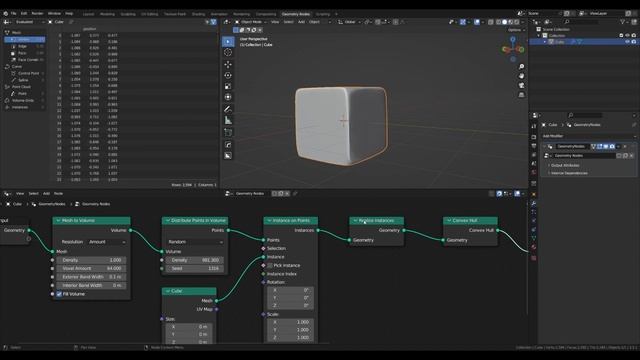Screen dimensions: 640x360
Task: Click the Exterior Band Width field
Action: [x=91, y=277]
